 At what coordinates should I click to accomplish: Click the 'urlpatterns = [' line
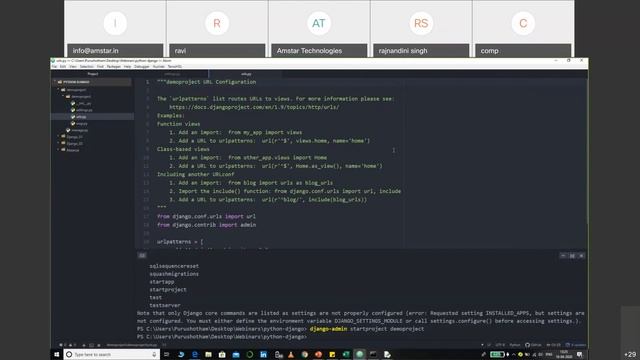[180, 242]
